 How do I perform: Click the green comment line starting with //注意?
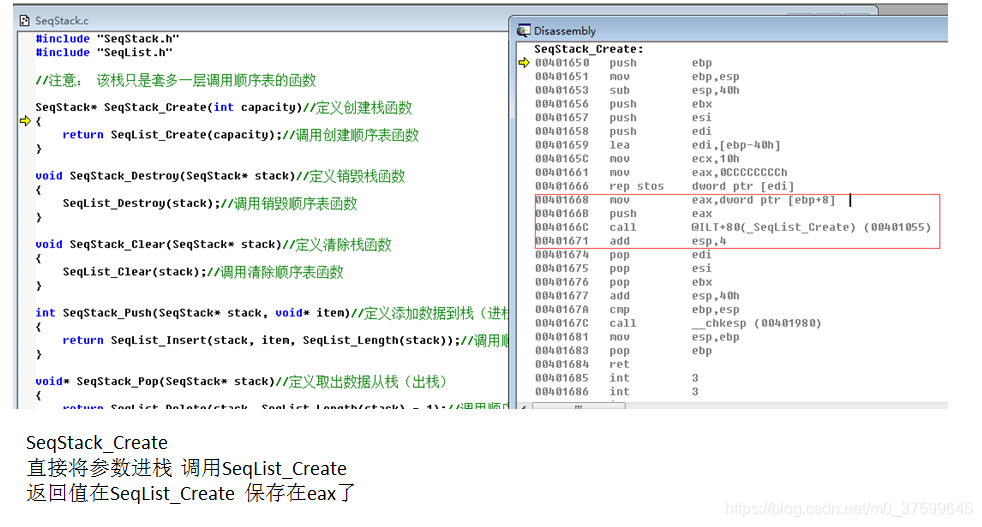coord(176,80)
